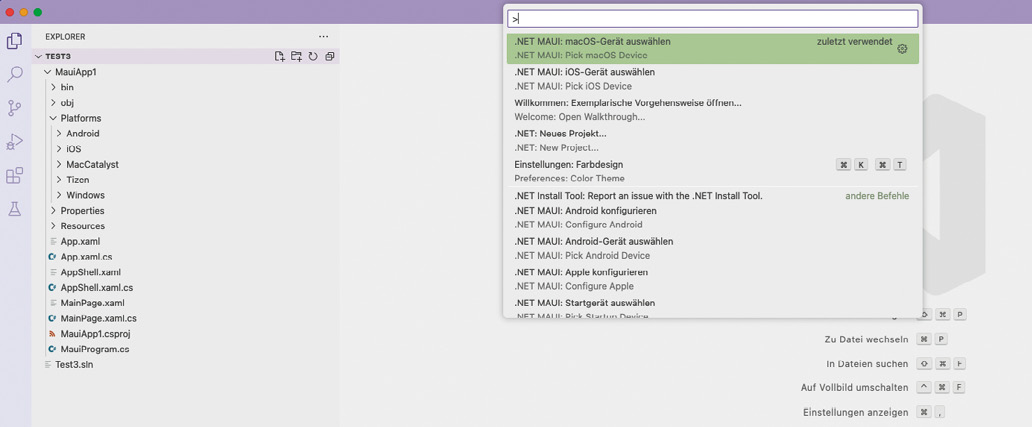
Task: Select '.NET MAUI: Apple konfigurieren' command
Action: tap(713, 279)
